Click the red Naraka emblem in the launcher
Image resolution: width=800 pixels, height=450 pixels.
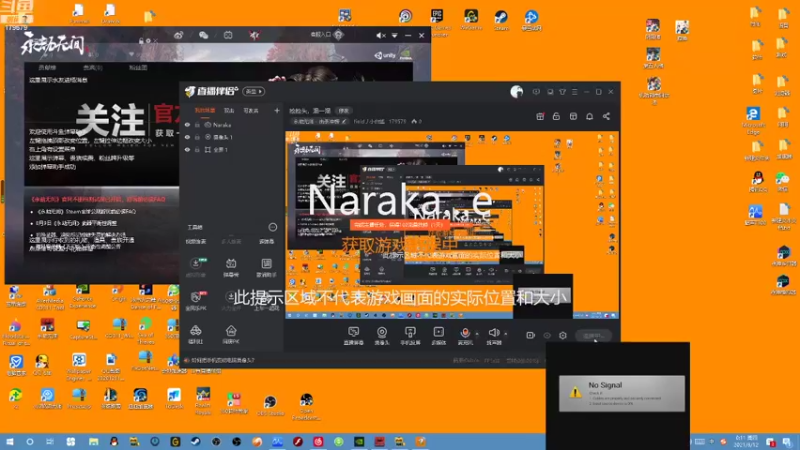[x=254, y=35]
